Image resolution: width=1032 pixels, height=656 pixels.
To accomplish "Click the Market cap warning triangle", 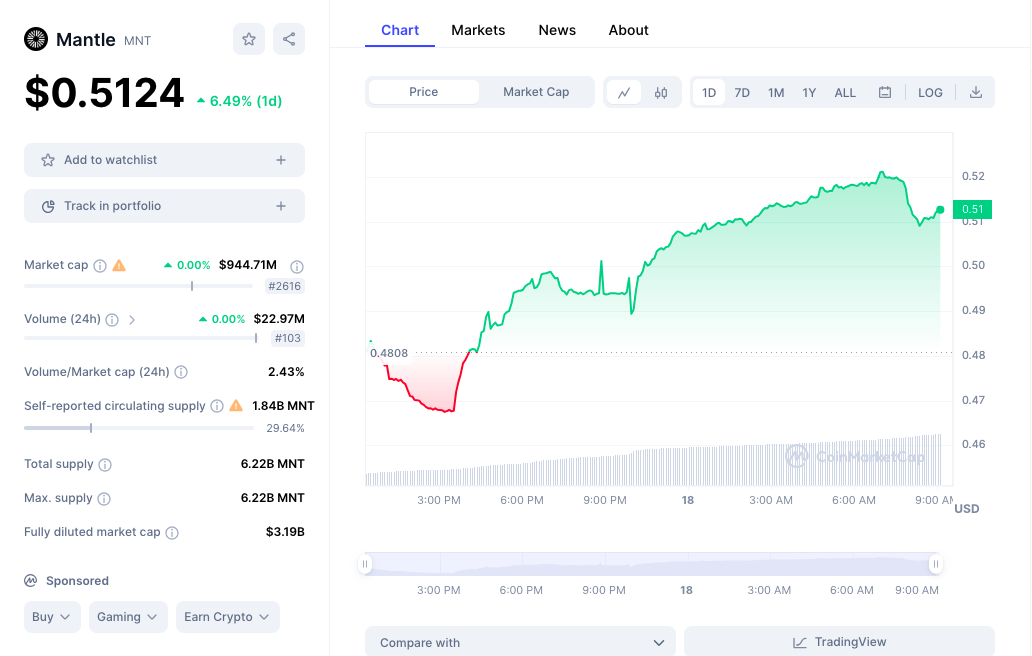I will [119, 265].
